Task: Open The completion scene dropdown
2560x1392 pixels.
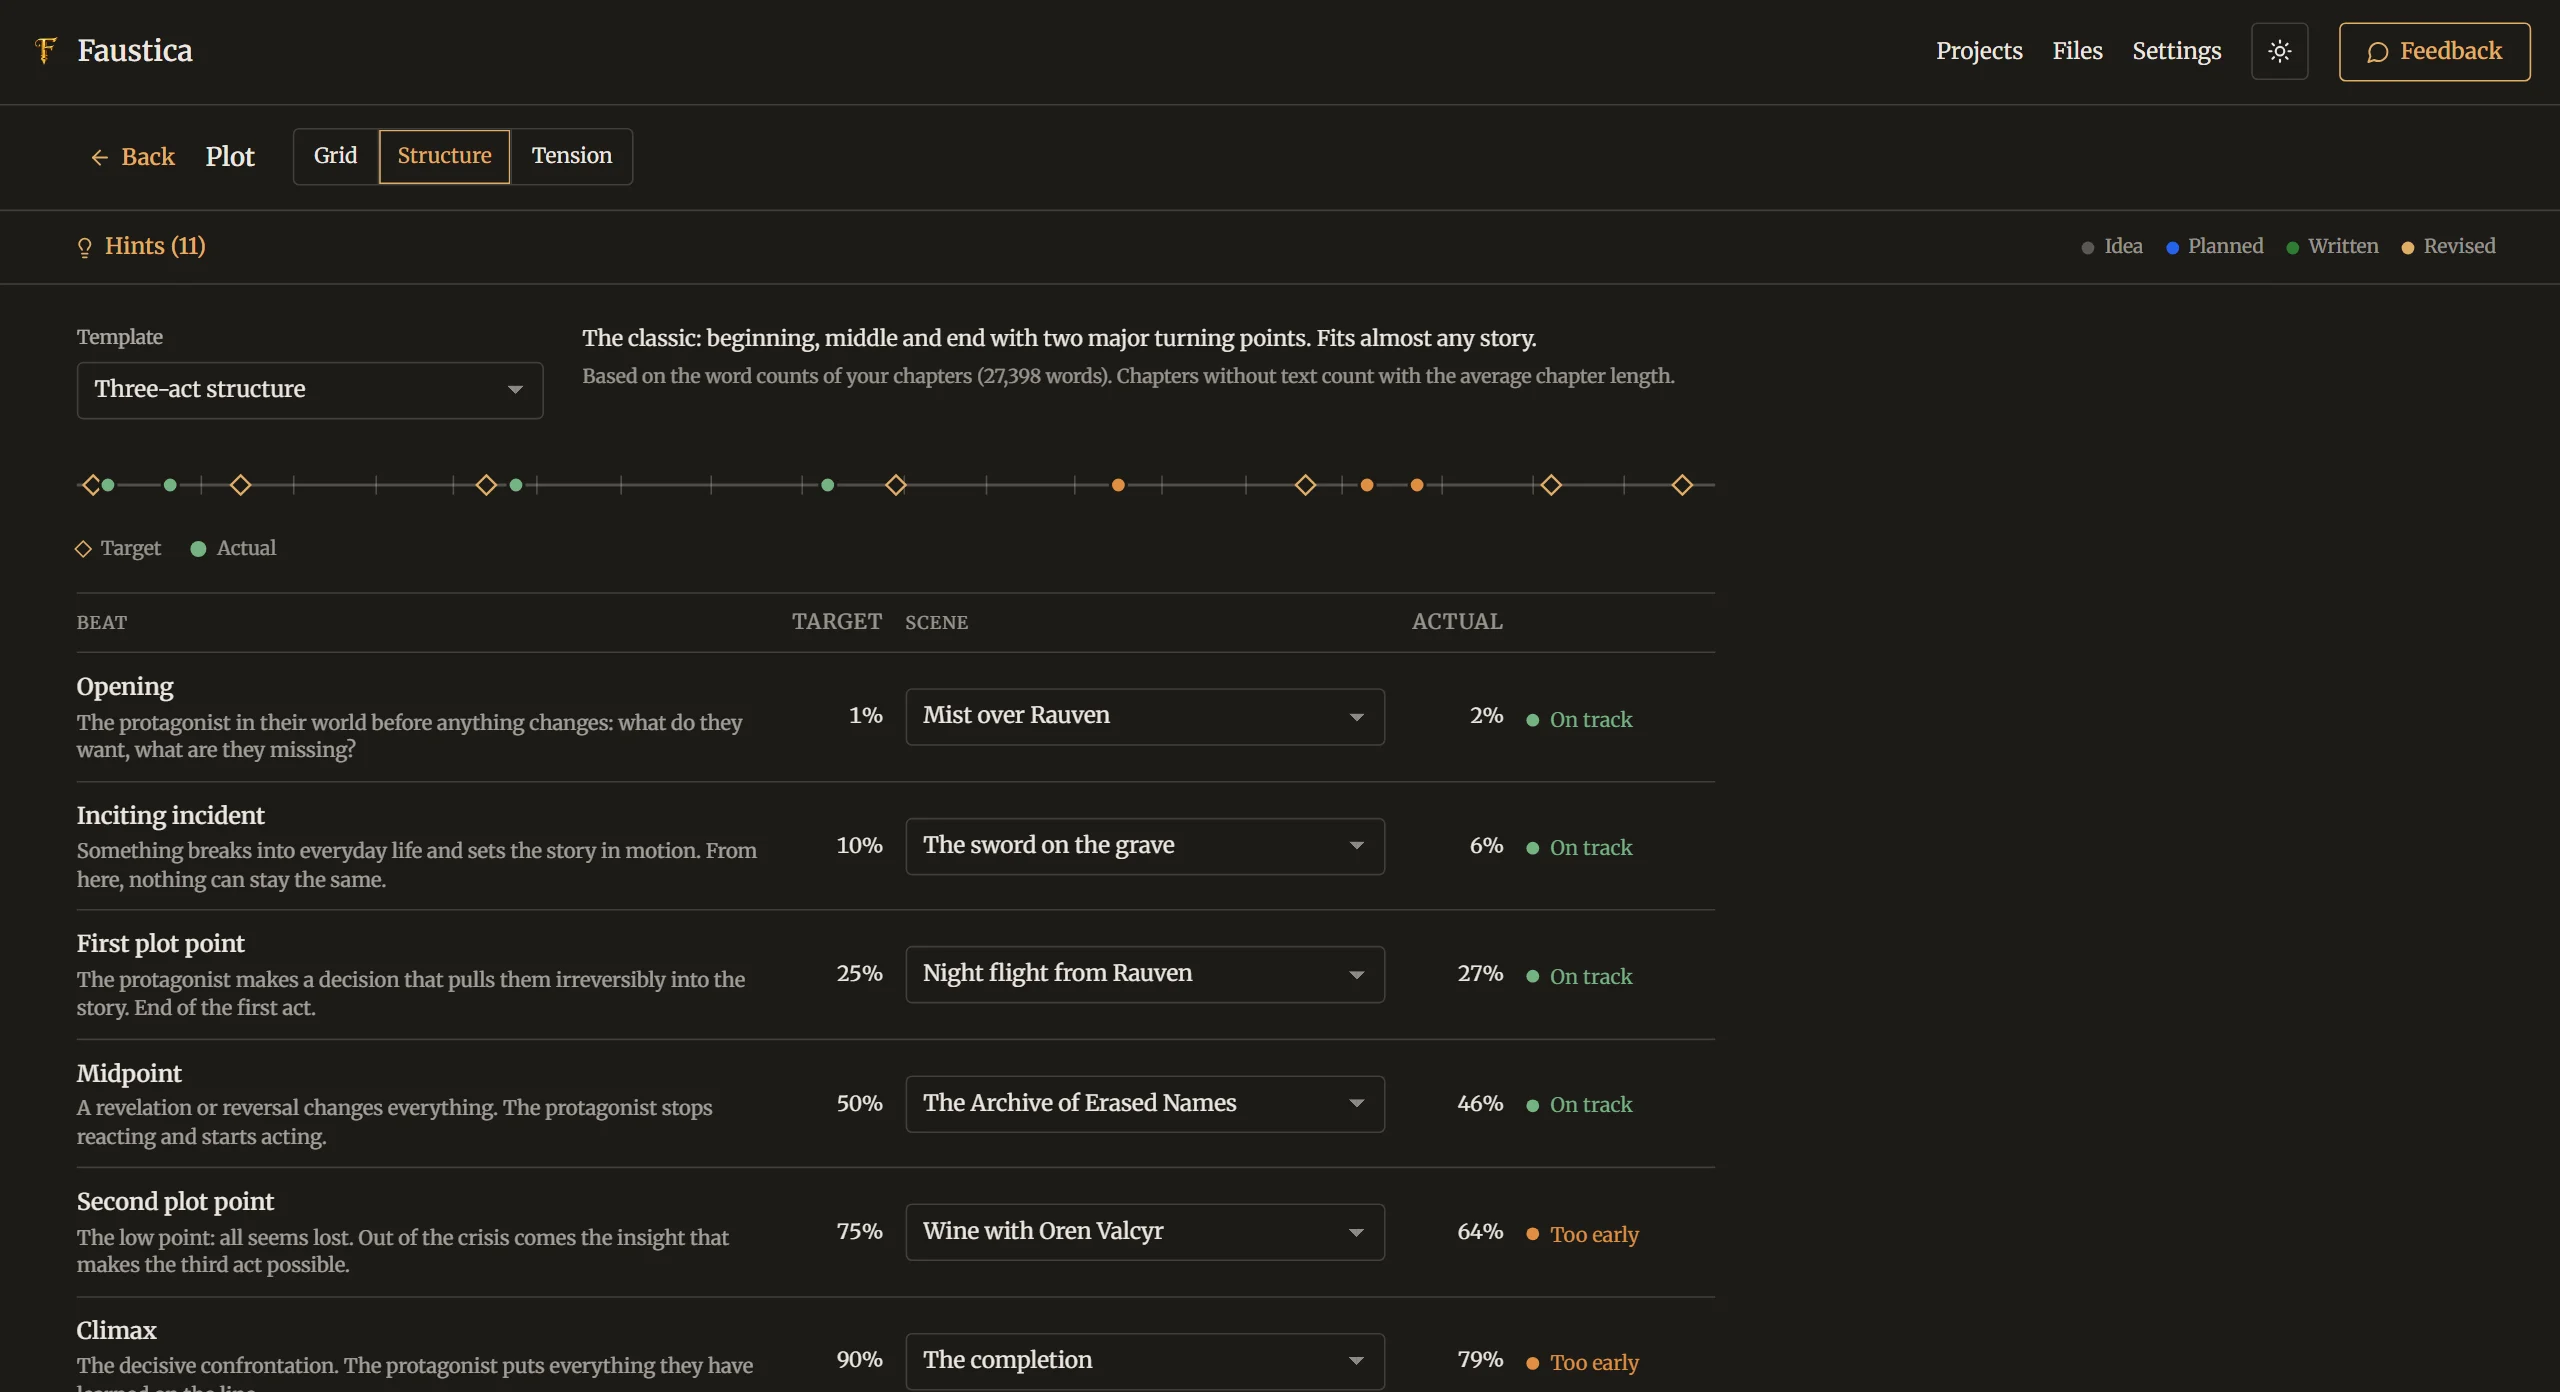Action: tap(1145, 1361)
